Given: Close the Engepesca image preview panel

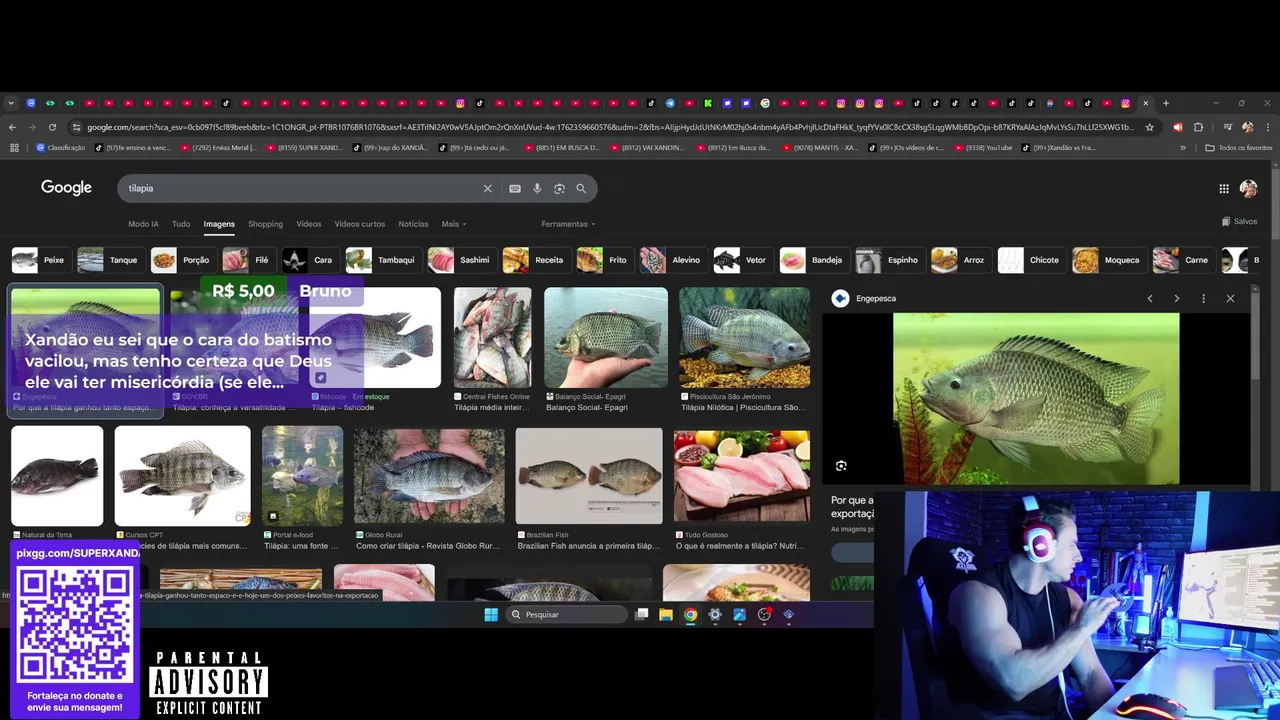Looking at the screenshot, I should pyautogui.click(x=1230, y=298).
